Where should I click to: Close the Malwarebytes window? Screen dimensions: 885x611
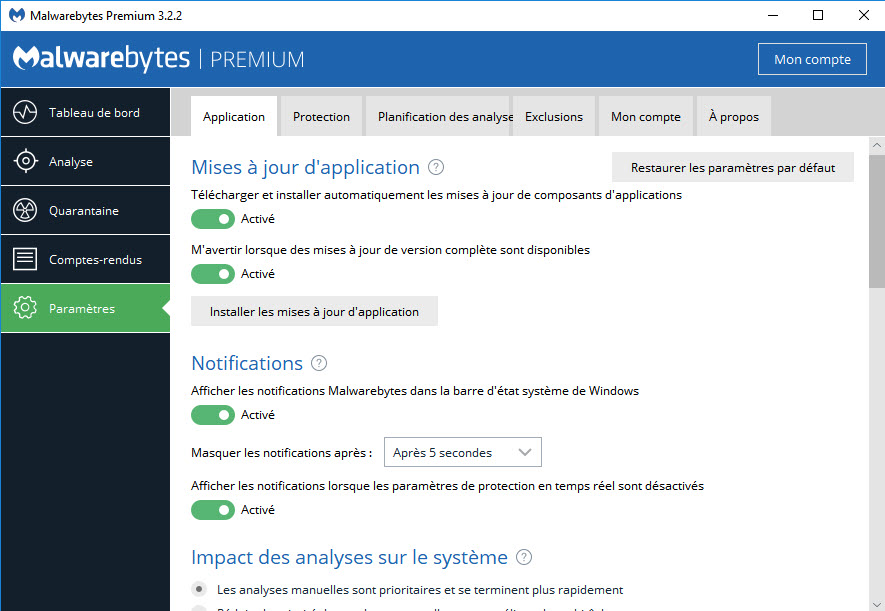pyautogui.click(x=864, y=15)
